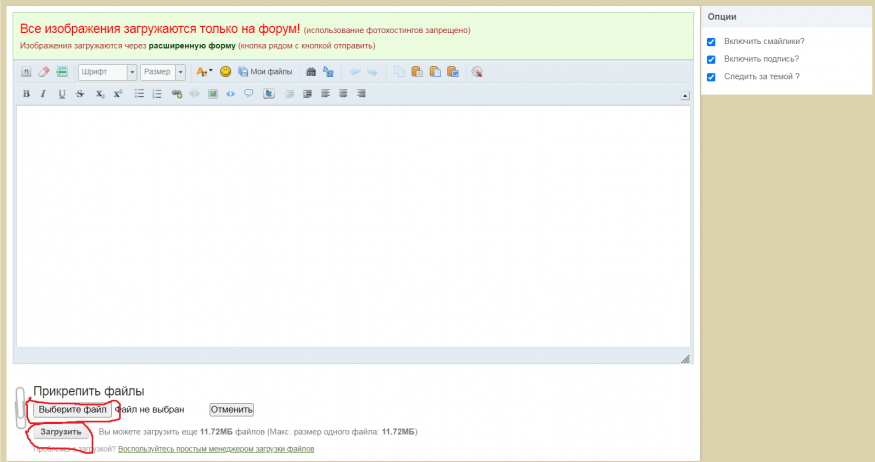Toggle bold text formatting
Screen dimensions: 875x462
coord(26,94)
